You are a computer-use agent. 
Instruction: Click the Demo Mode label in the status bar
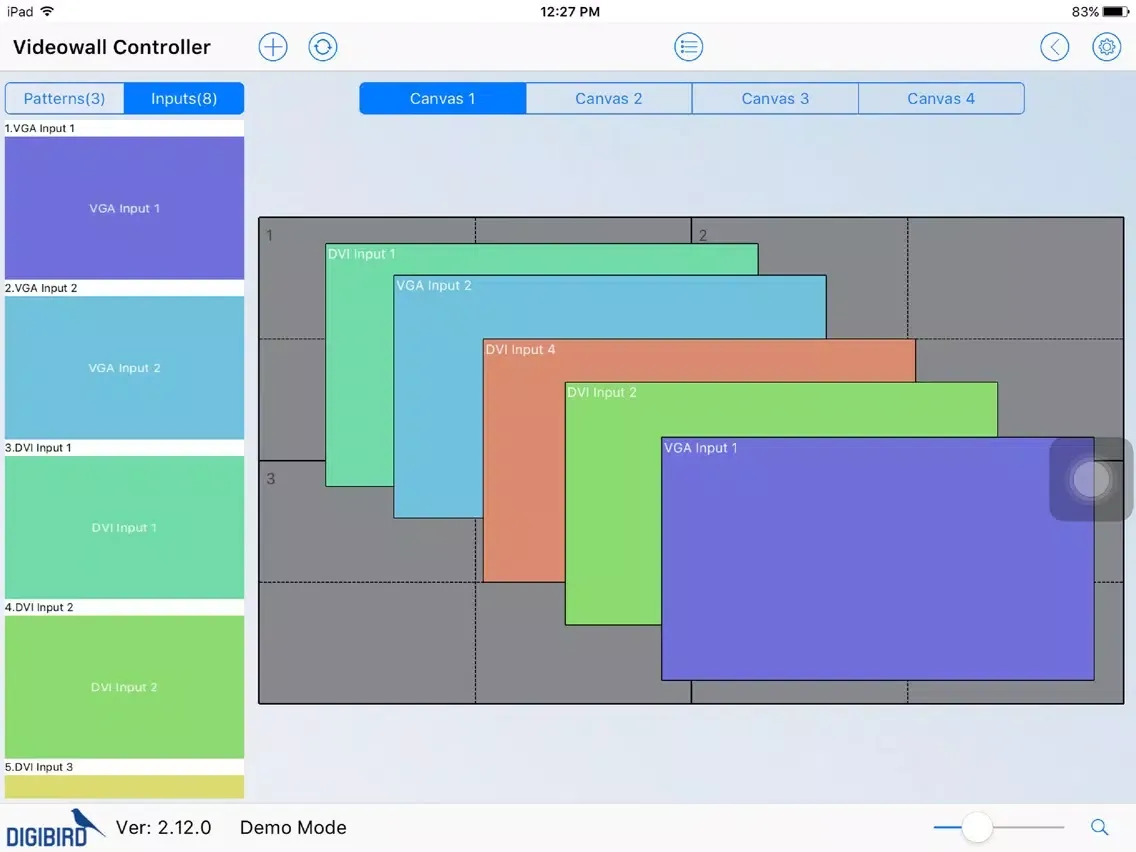292,827
